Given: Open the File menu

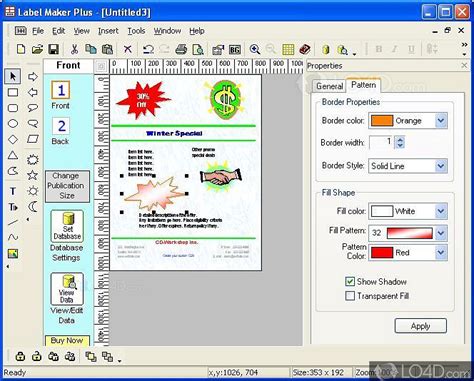Looking at the screenshot, I should pos(38,31).
